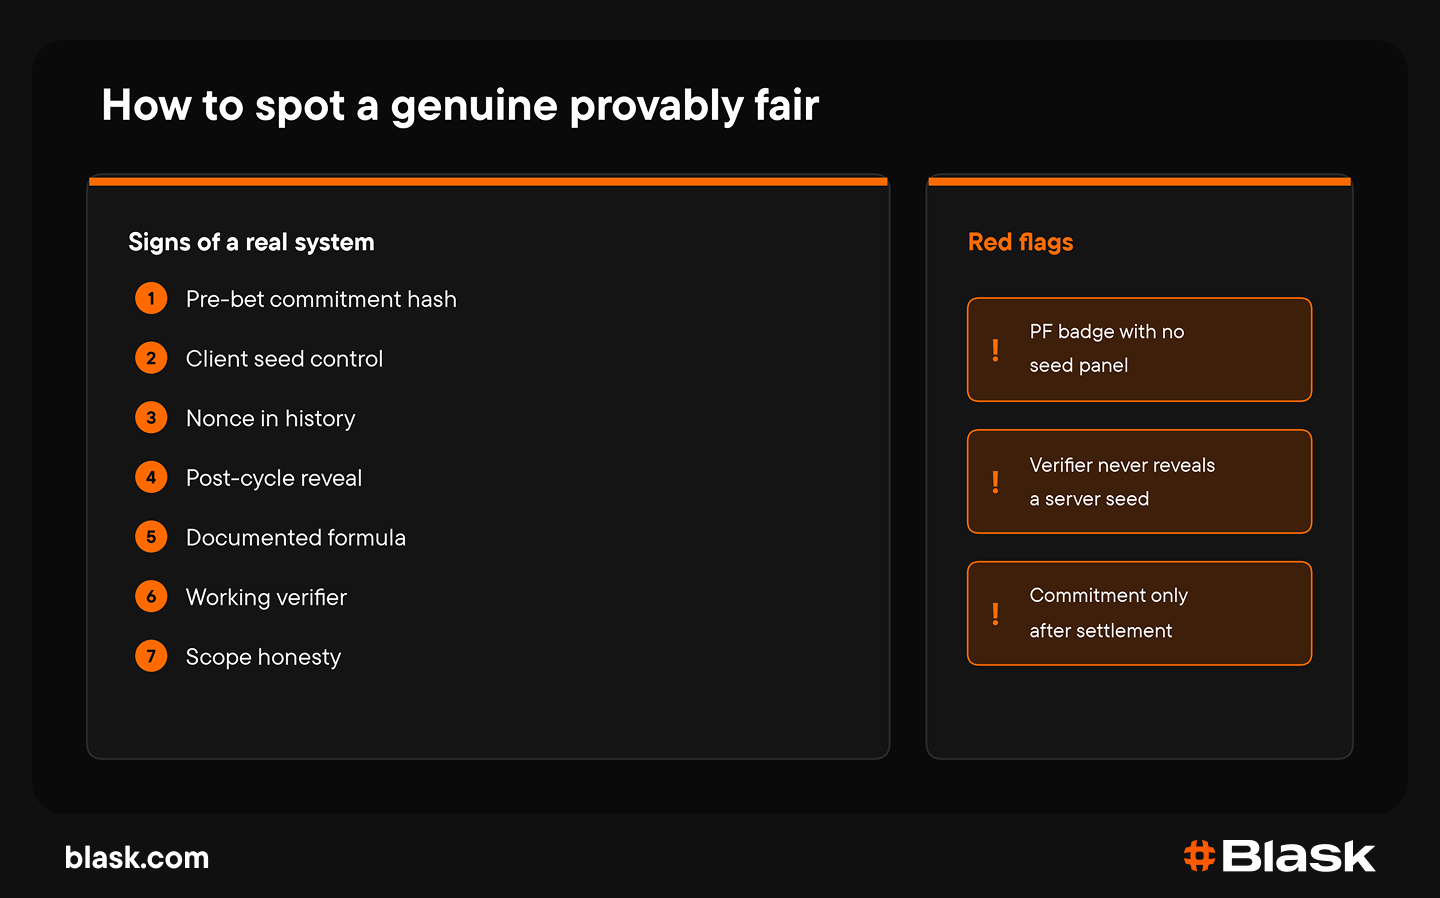Click the Scope honesty text
1440x898 pixels.
[x=263, y=657]
